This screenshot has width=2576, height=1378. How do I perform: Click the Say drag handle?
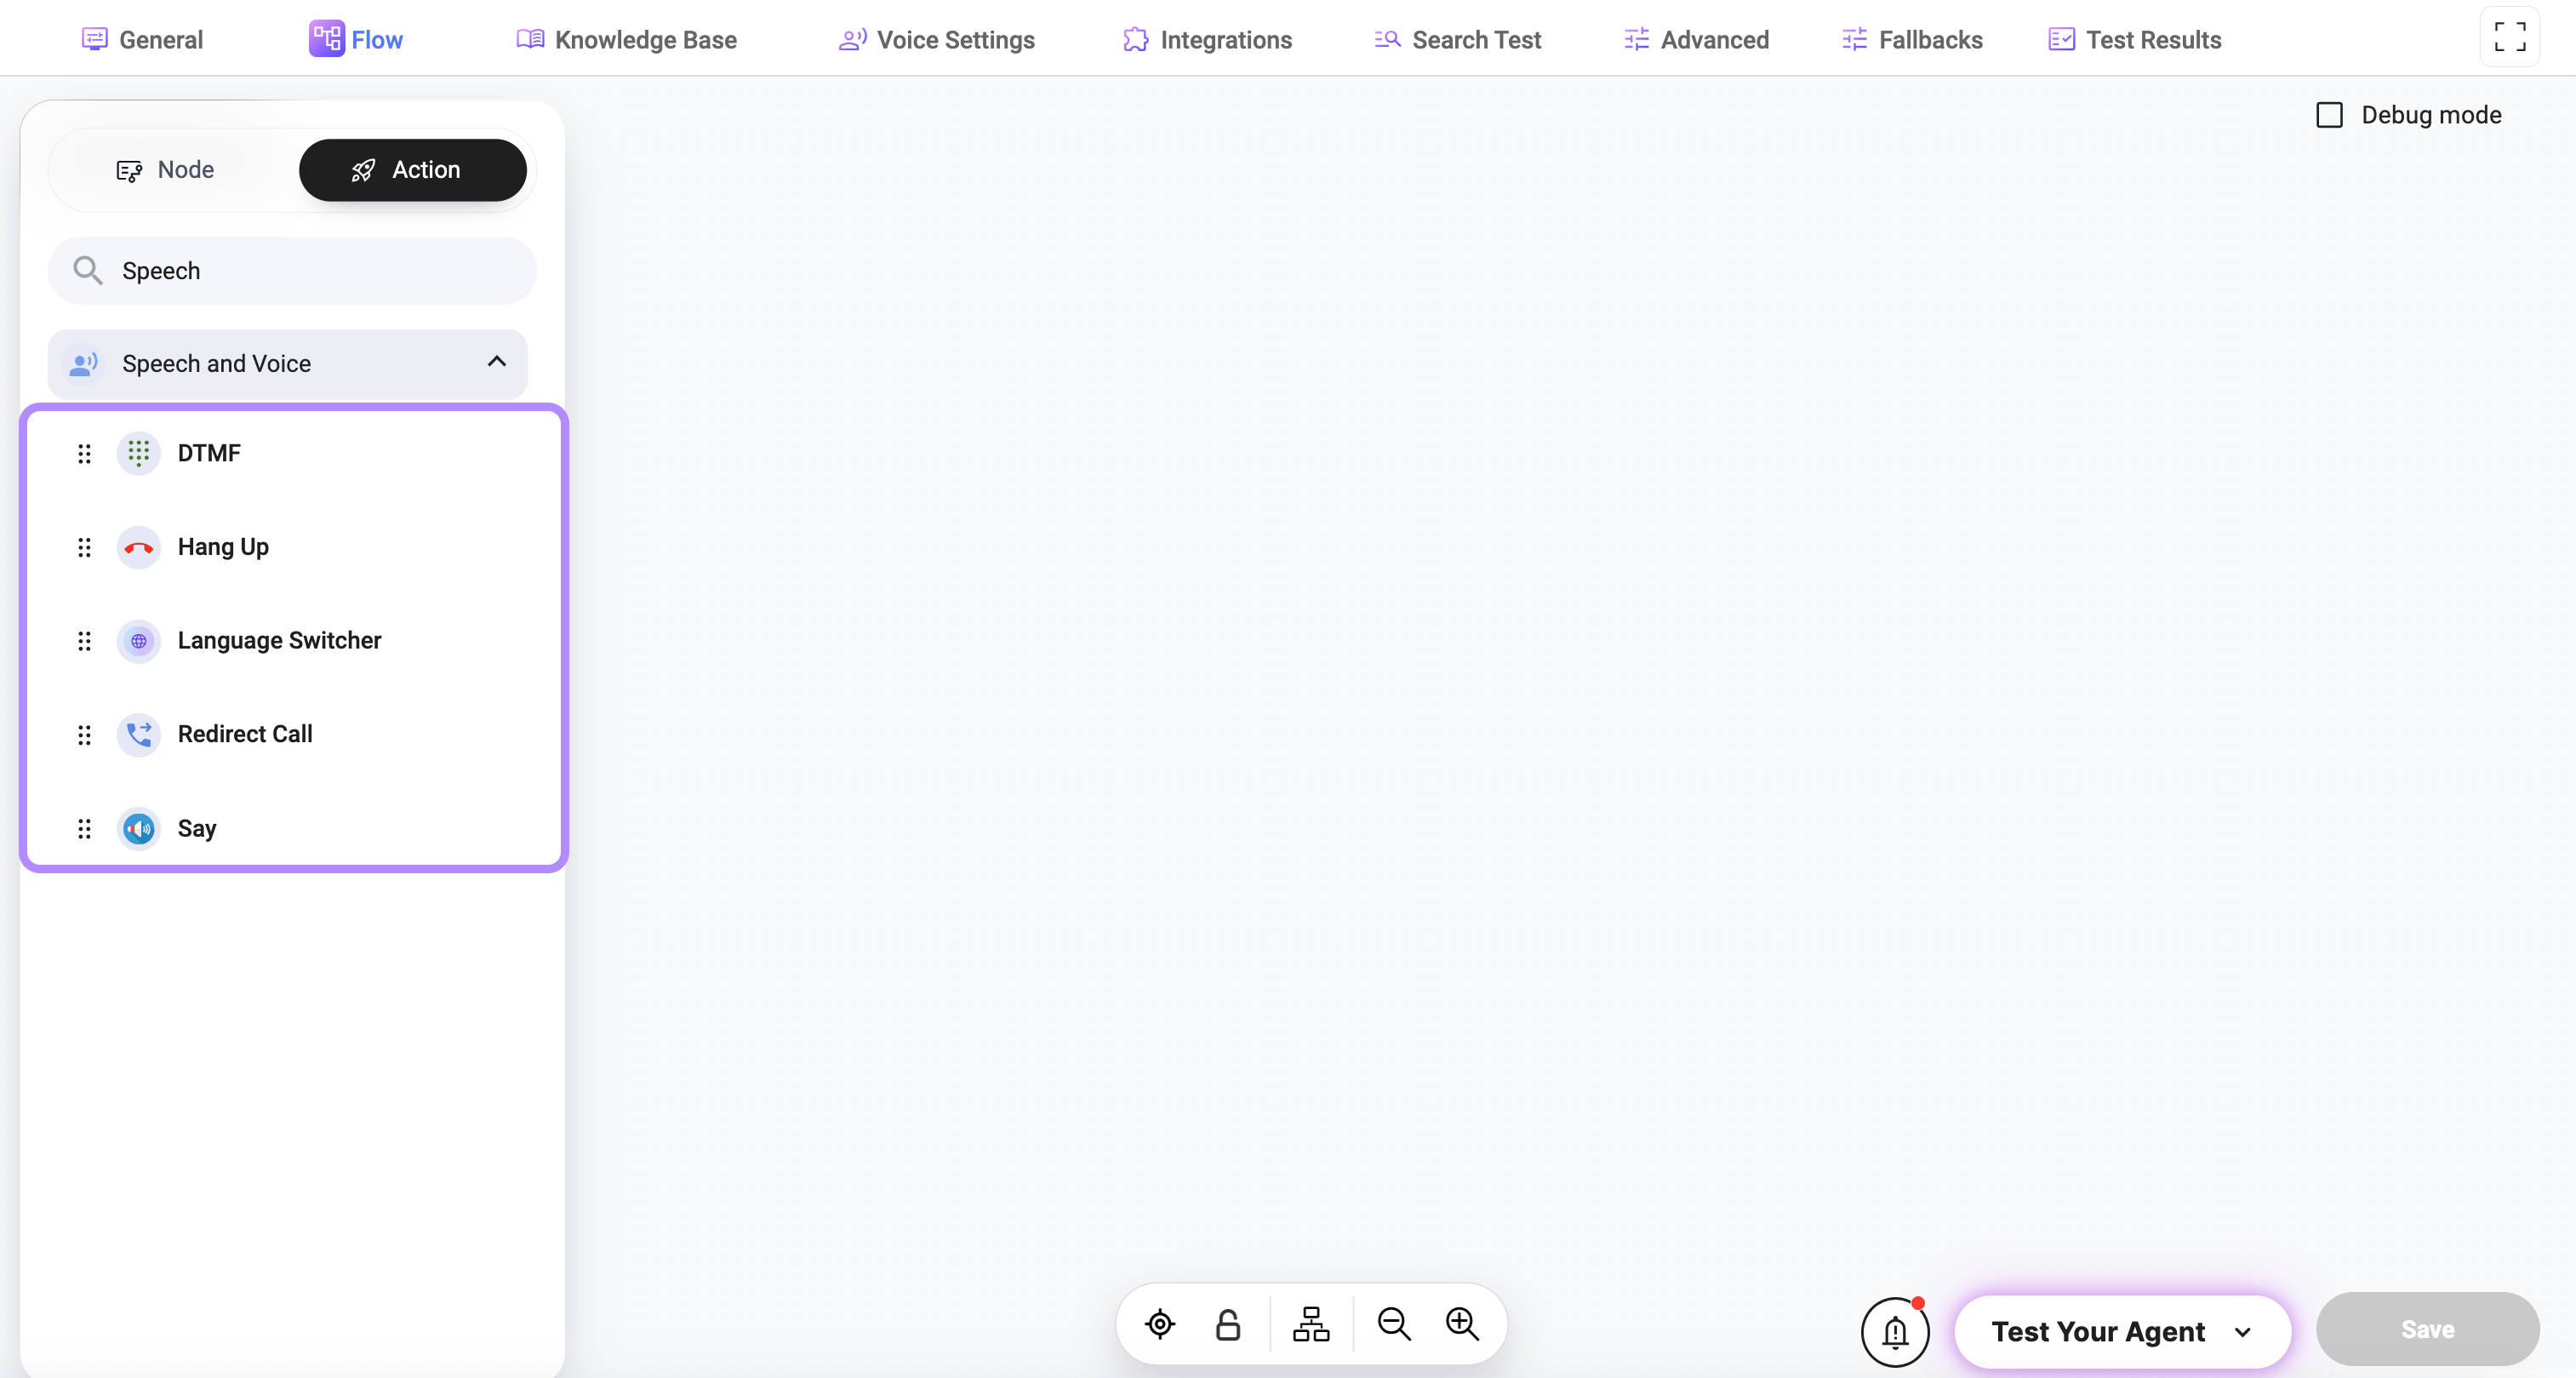85,829
